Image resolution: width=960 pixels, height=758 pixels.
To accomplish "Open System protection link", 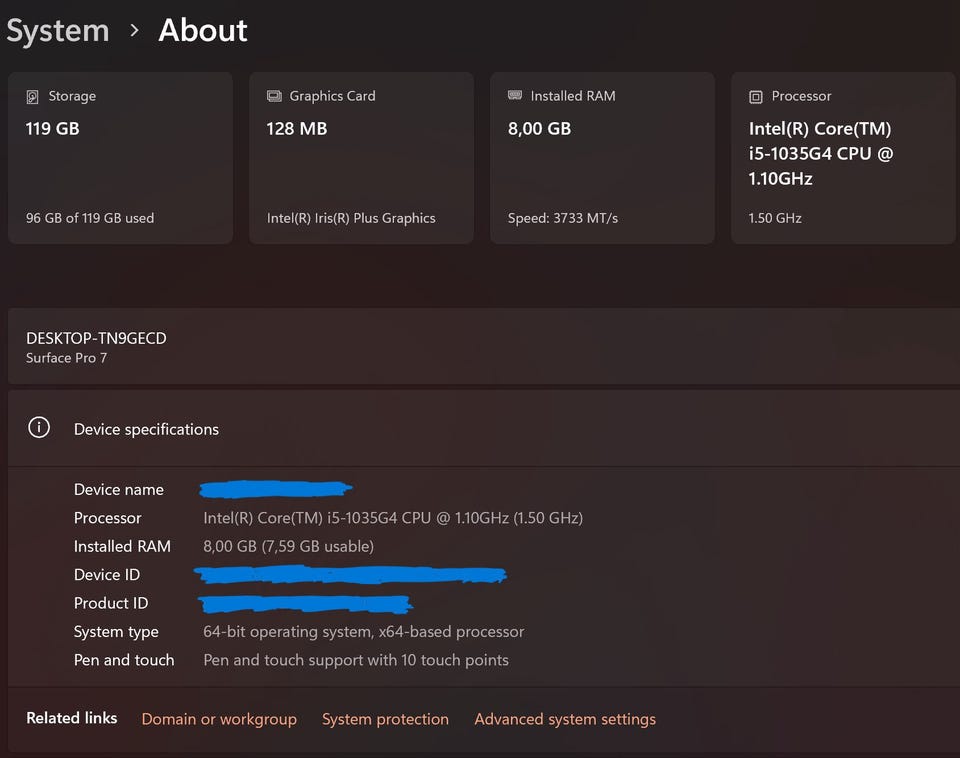I will pos(385,719).
